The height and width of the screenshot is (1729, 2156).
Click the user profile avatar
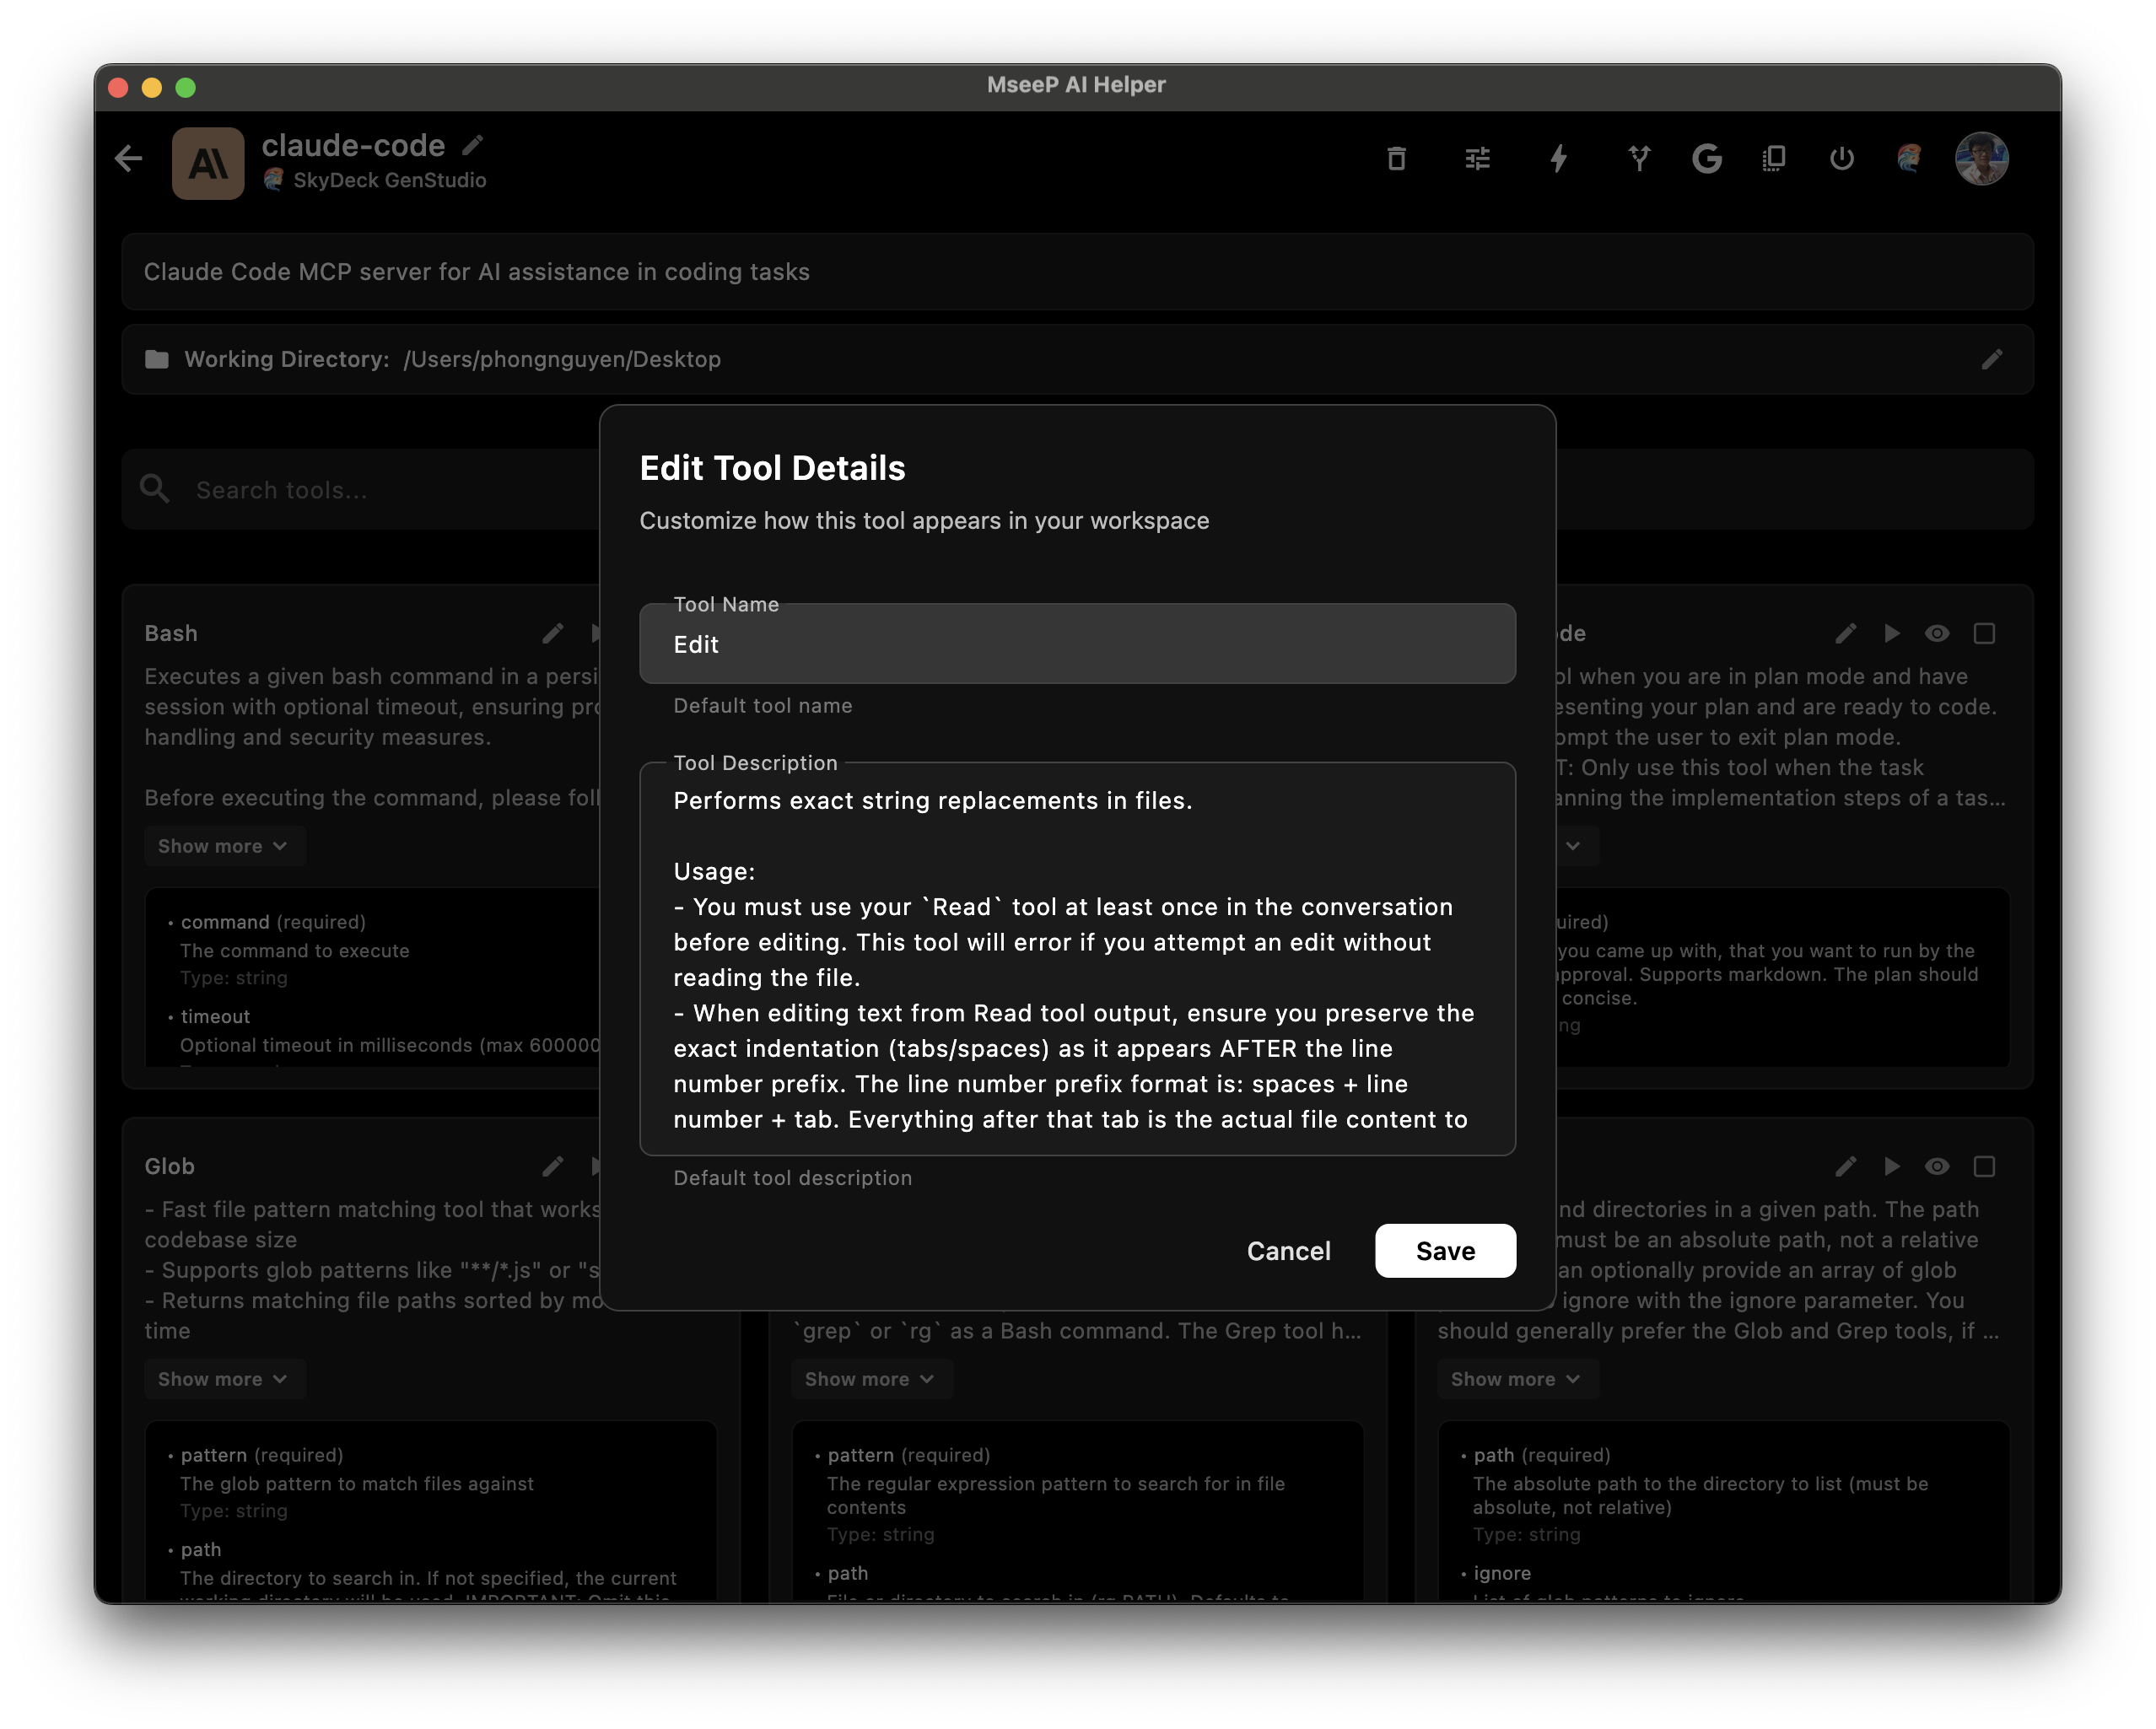pyautogui.click(x=1981, y=159)
